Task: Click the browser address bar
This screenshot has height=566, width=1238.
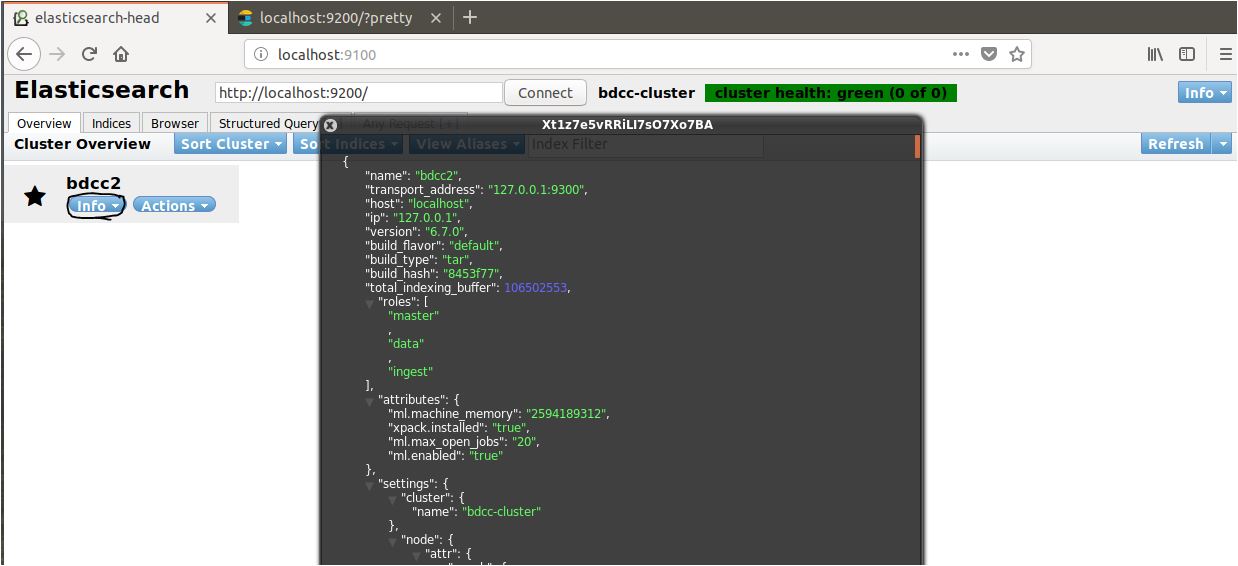Action: click(x=637, y=54)
